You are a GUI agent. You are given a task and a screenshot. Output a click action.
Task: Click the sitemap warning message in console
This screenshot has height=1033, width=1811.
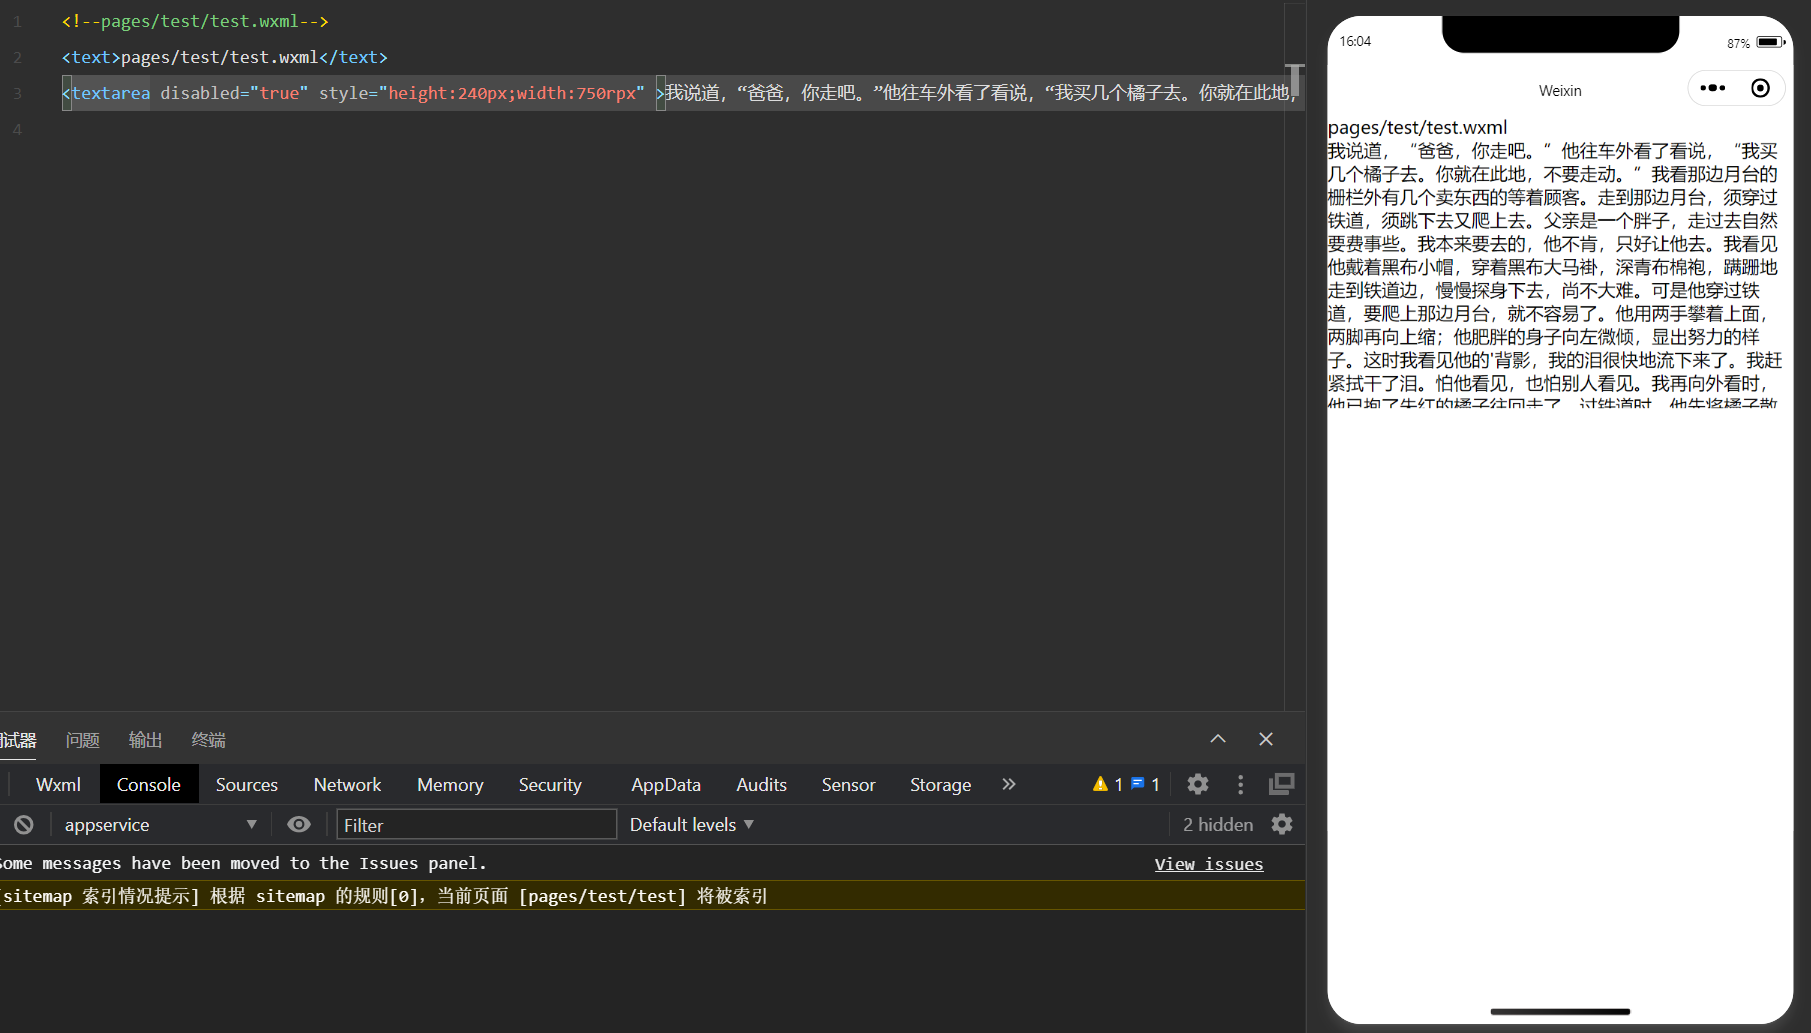[653, 896]
